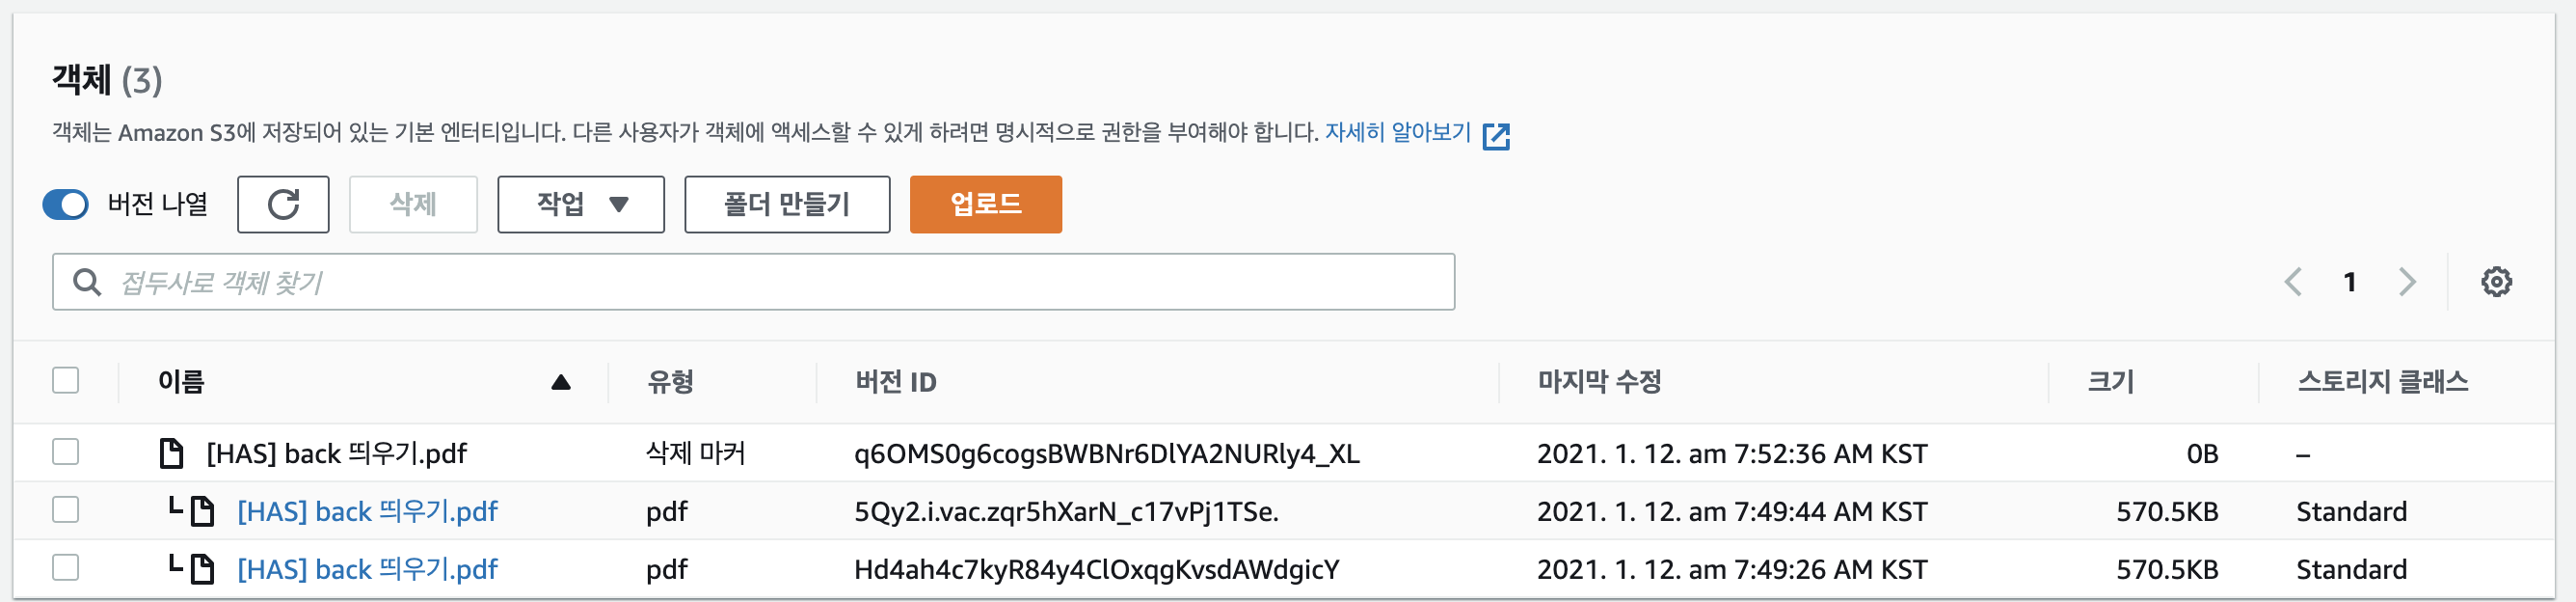Click the external link icon next to 자세히 알아보기
Viewport: 2576px width, 602px height.
1496,136
